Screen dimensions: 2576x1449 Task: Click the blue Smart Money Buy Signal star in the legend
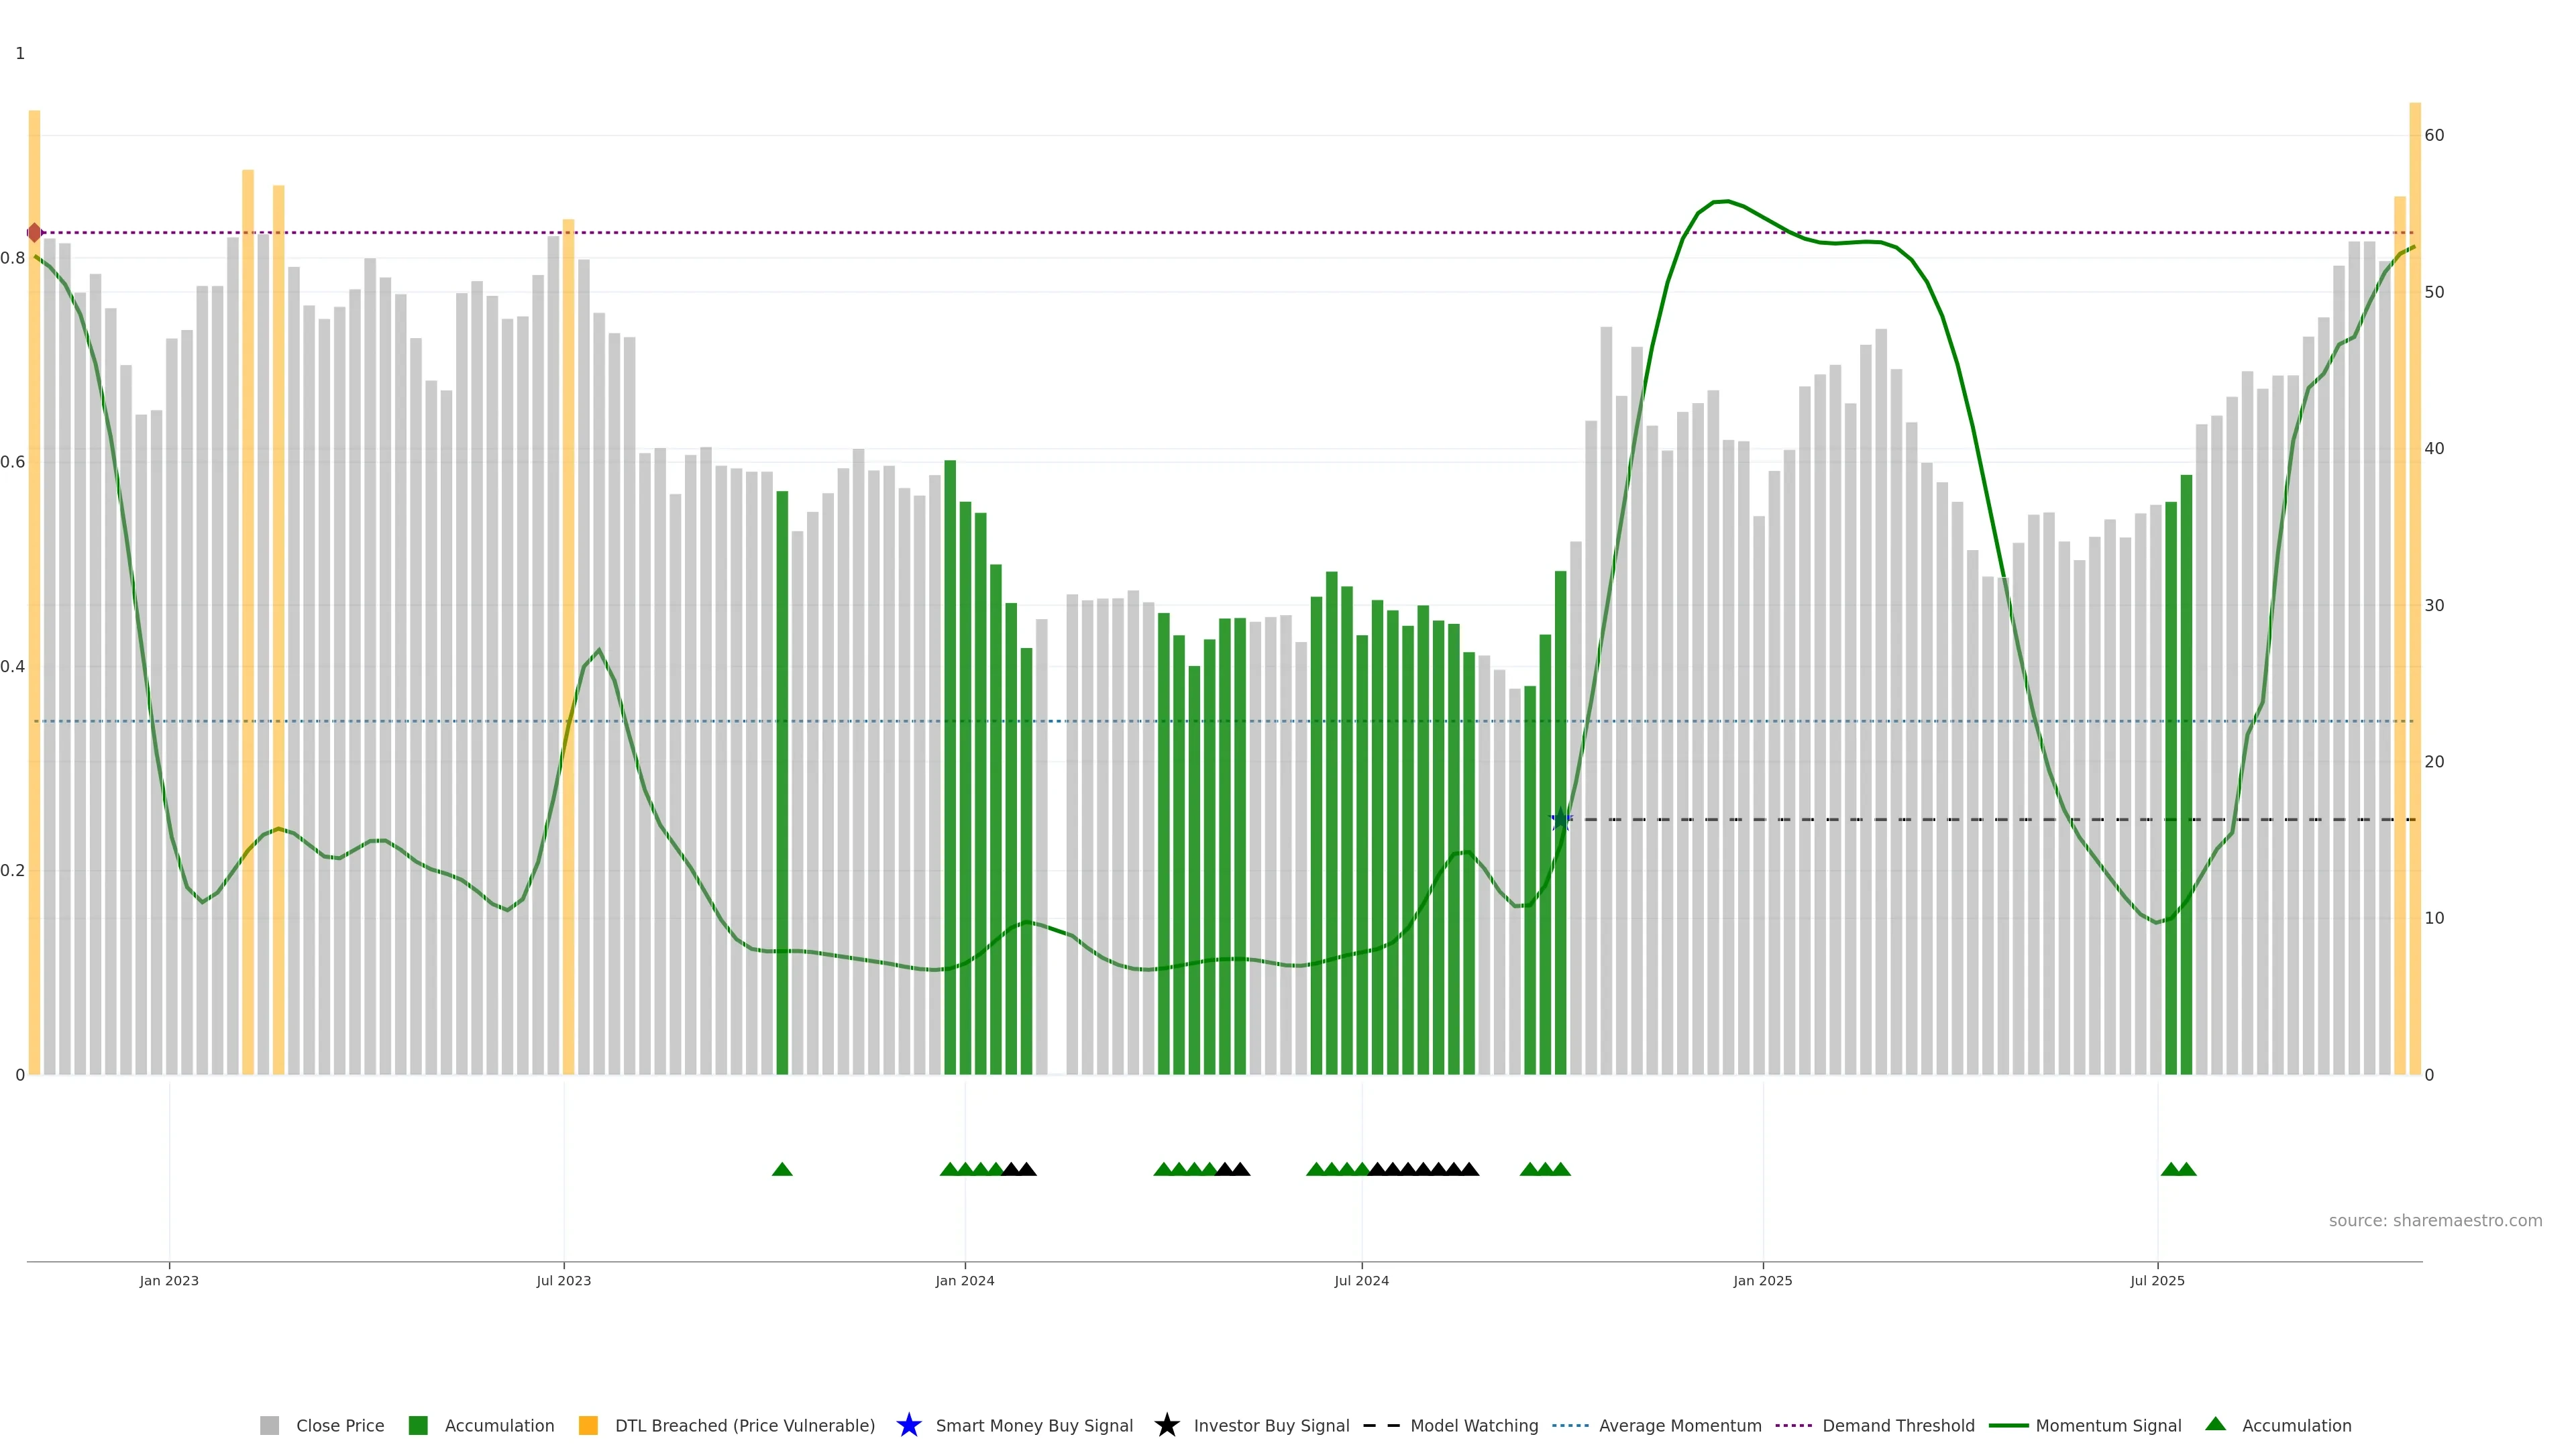pyautogui.click(x=908, y=1425)
